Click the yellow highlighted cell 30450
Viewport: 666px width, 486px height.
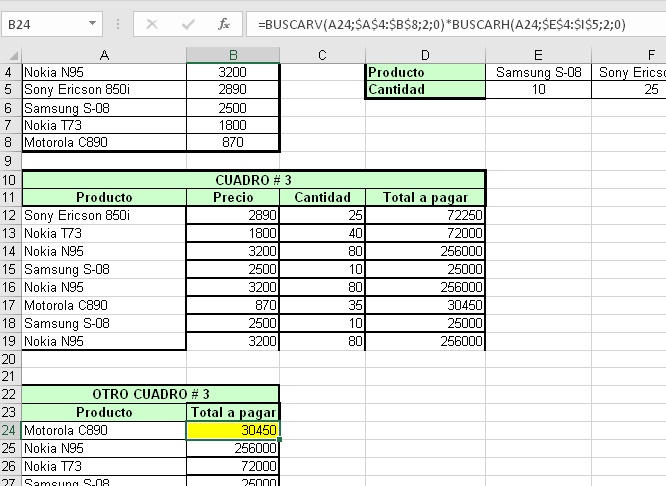pyautogui.click(x=233, y=430)
